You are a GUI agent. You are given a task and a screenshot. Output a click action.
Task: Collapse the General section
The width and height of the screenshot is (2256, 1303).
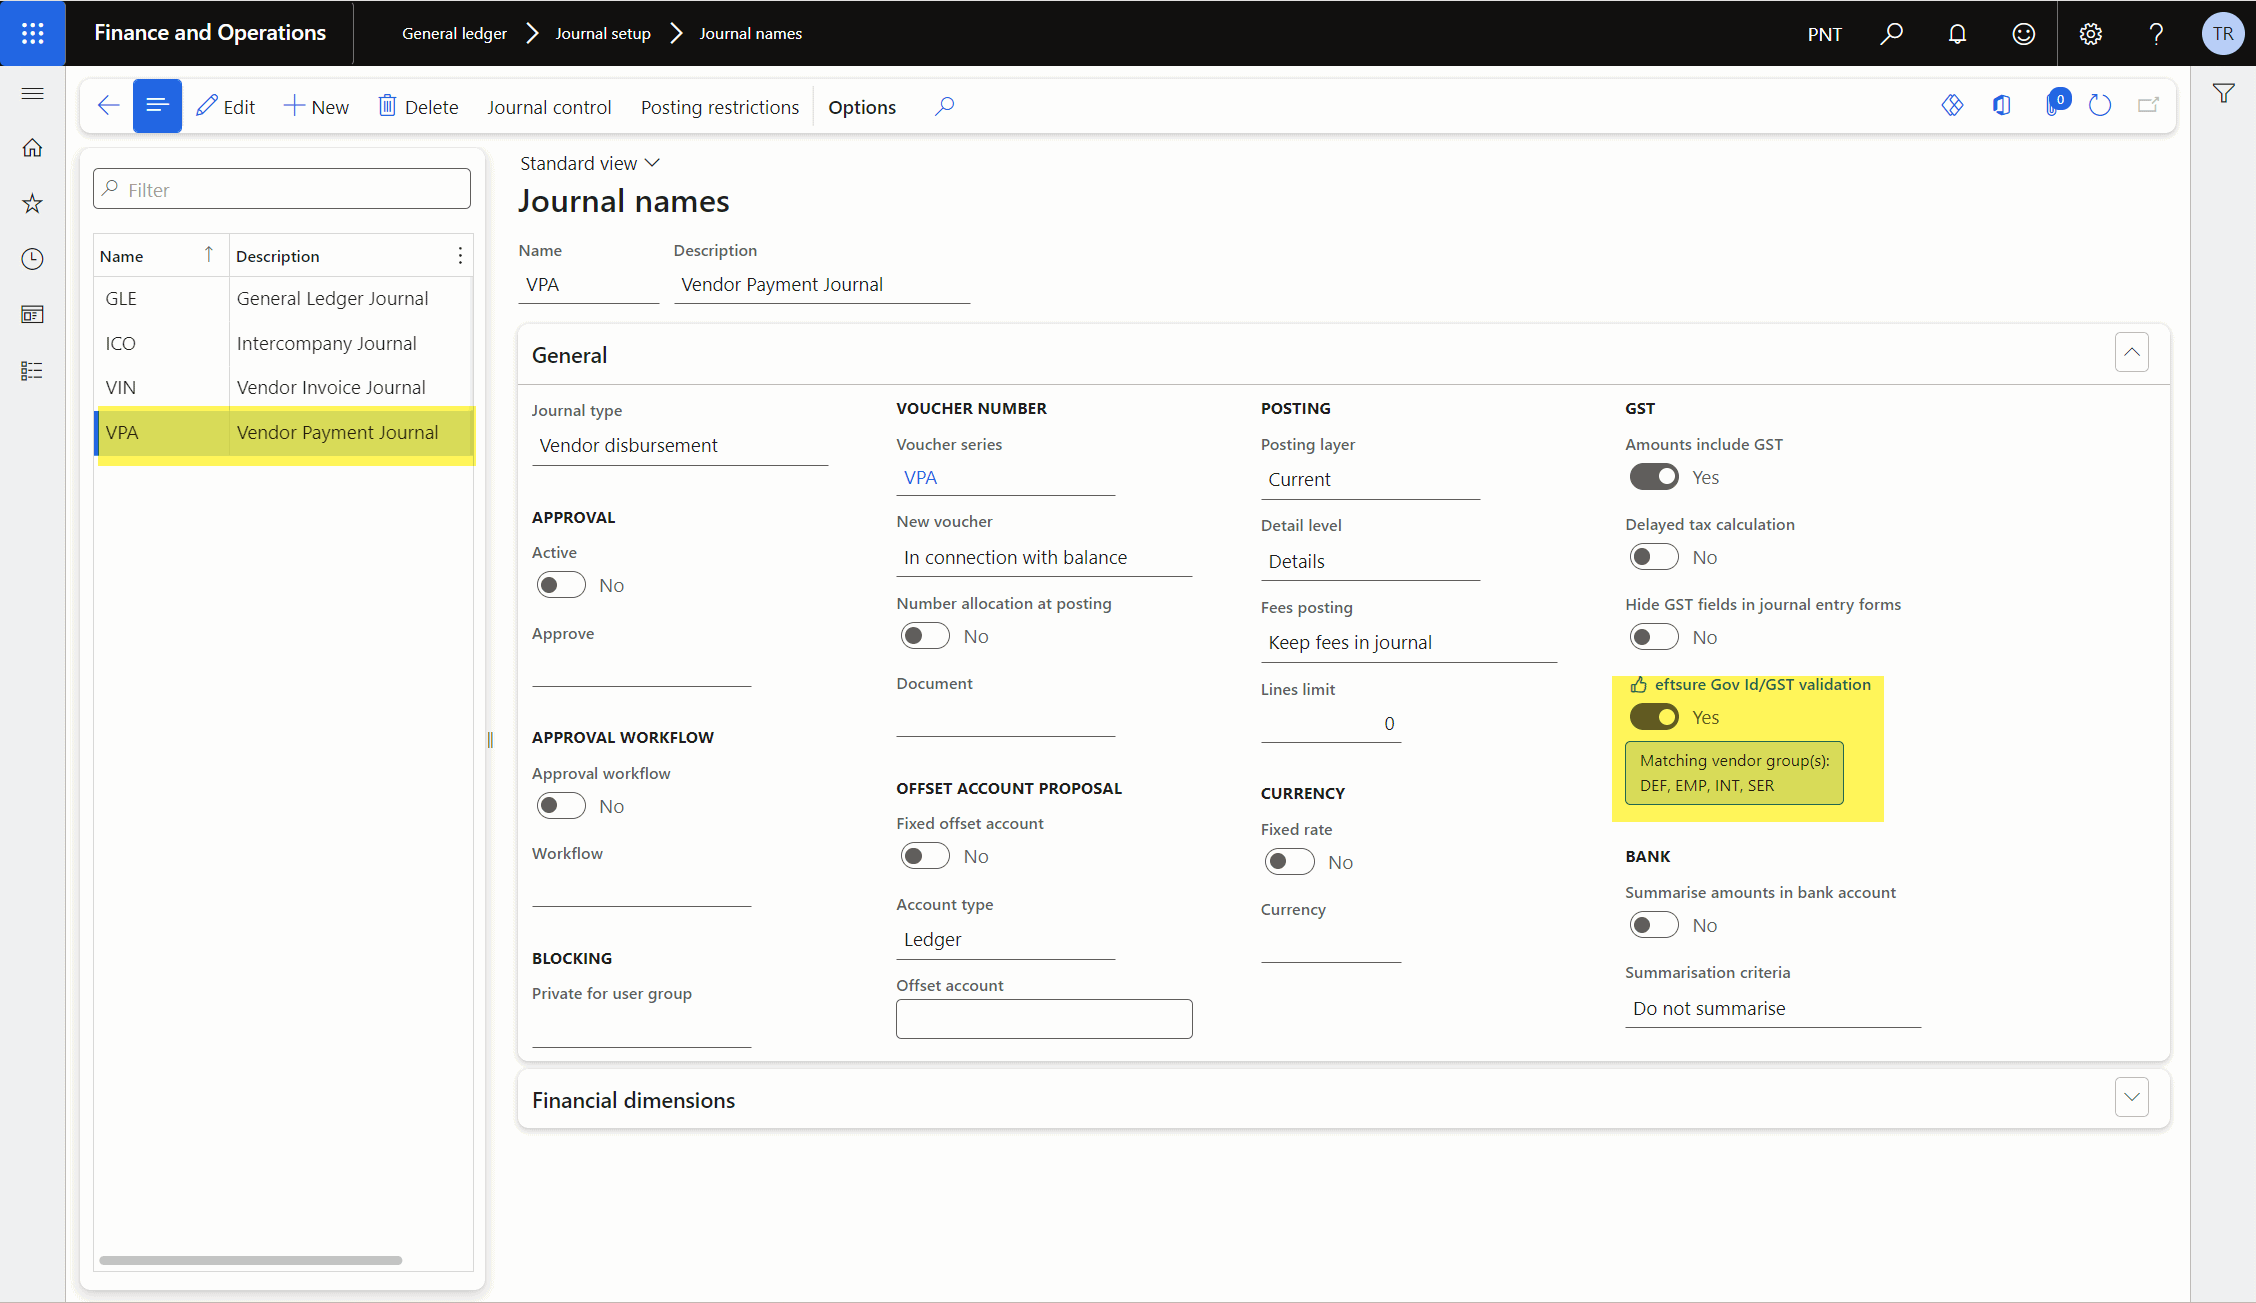point(2131,352)
